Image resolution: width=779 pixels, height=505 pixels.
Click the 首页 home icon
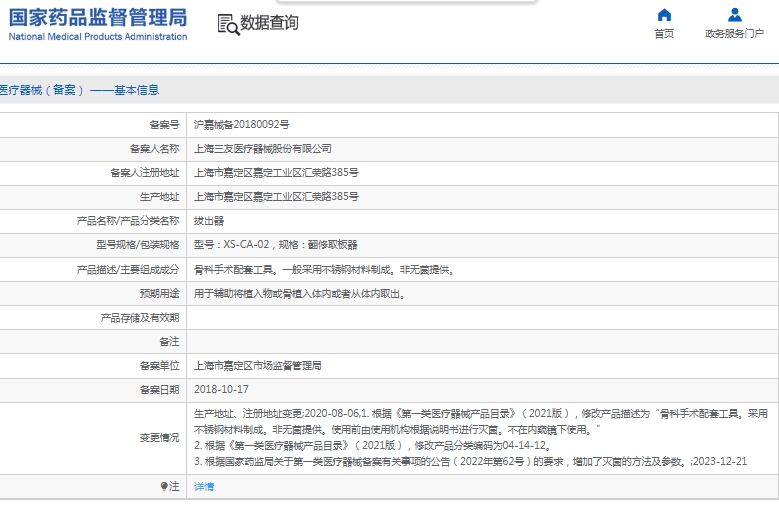pos(664,15)
